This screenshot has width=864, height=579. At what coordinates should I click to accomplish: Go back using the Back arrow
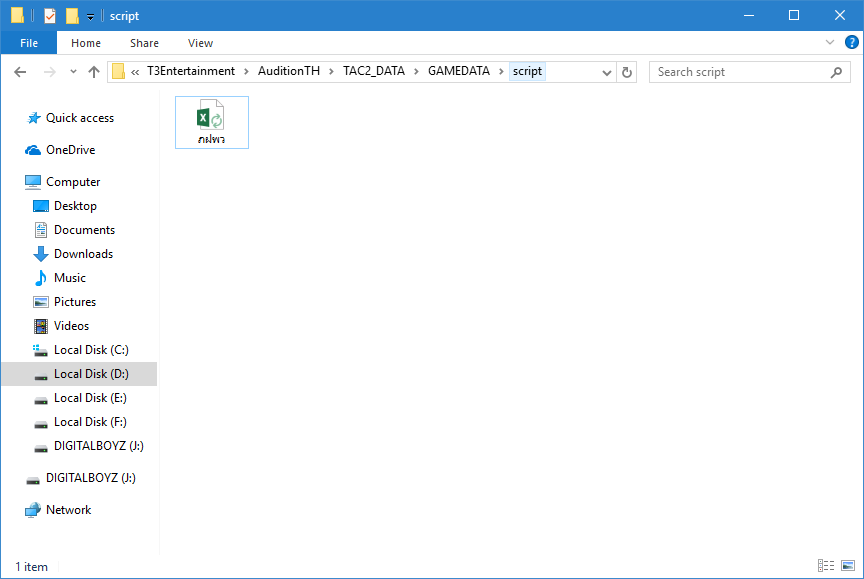click(x=20, y=72)
